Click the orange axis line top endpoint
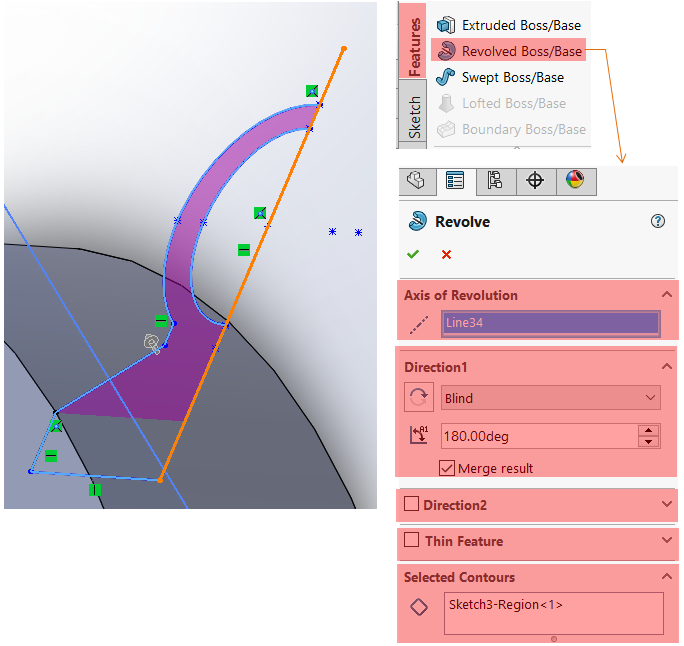The height and width of the screenshot is (646, 684). pos(343,49)
